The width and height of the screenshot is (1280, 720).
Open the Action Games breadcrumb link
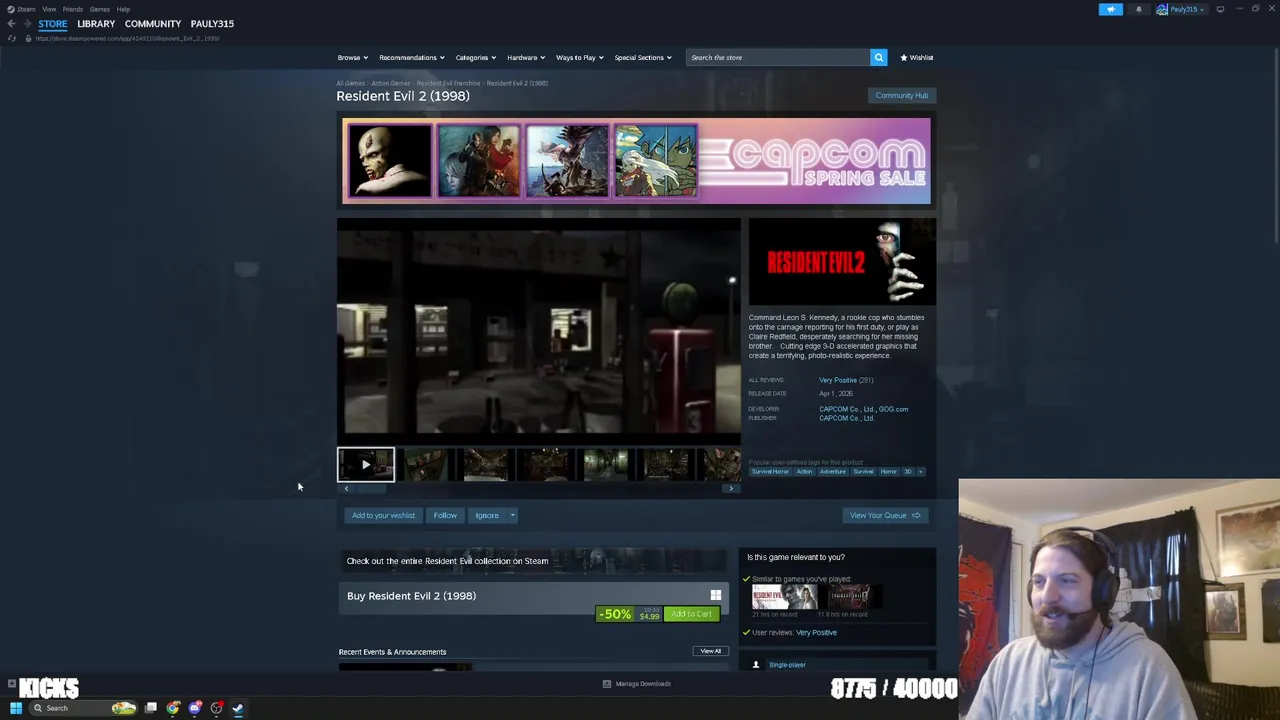391,83
